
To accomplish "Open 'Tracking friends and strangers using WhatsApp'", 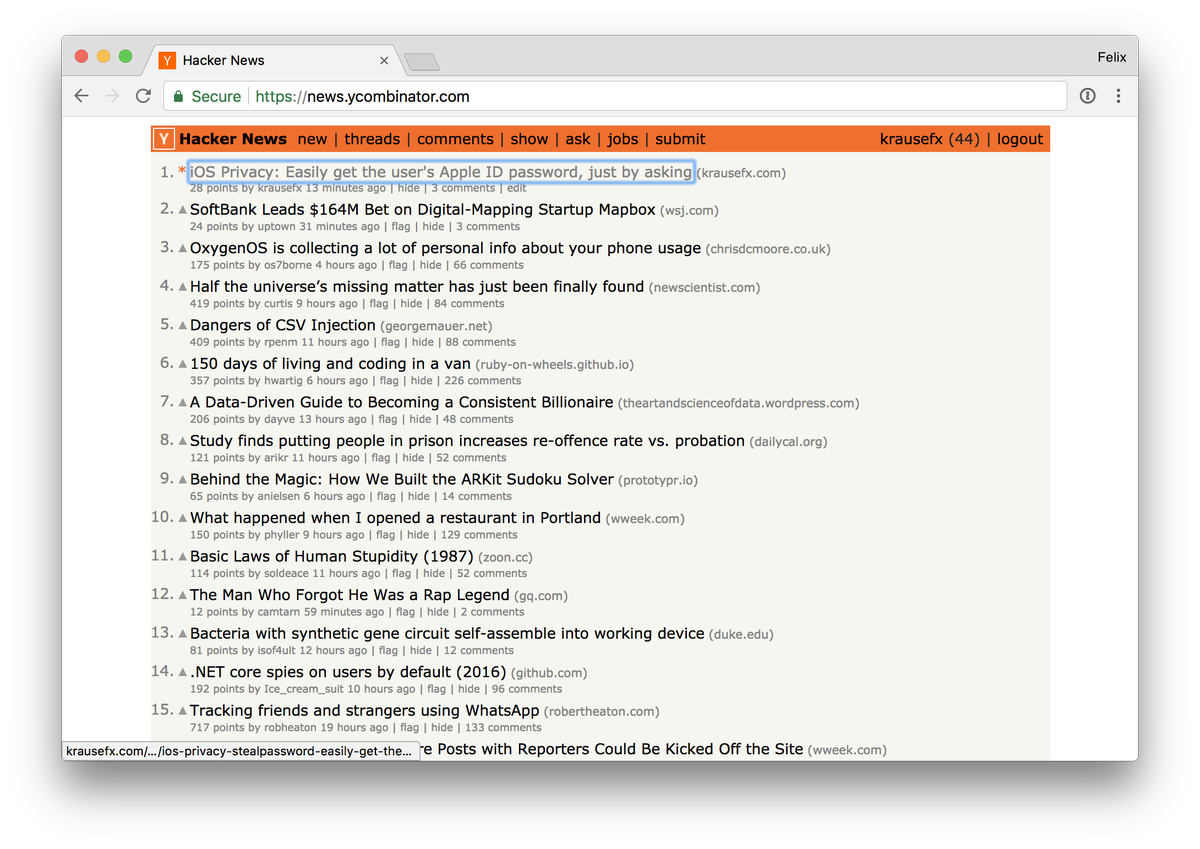I will click(364, 711).
